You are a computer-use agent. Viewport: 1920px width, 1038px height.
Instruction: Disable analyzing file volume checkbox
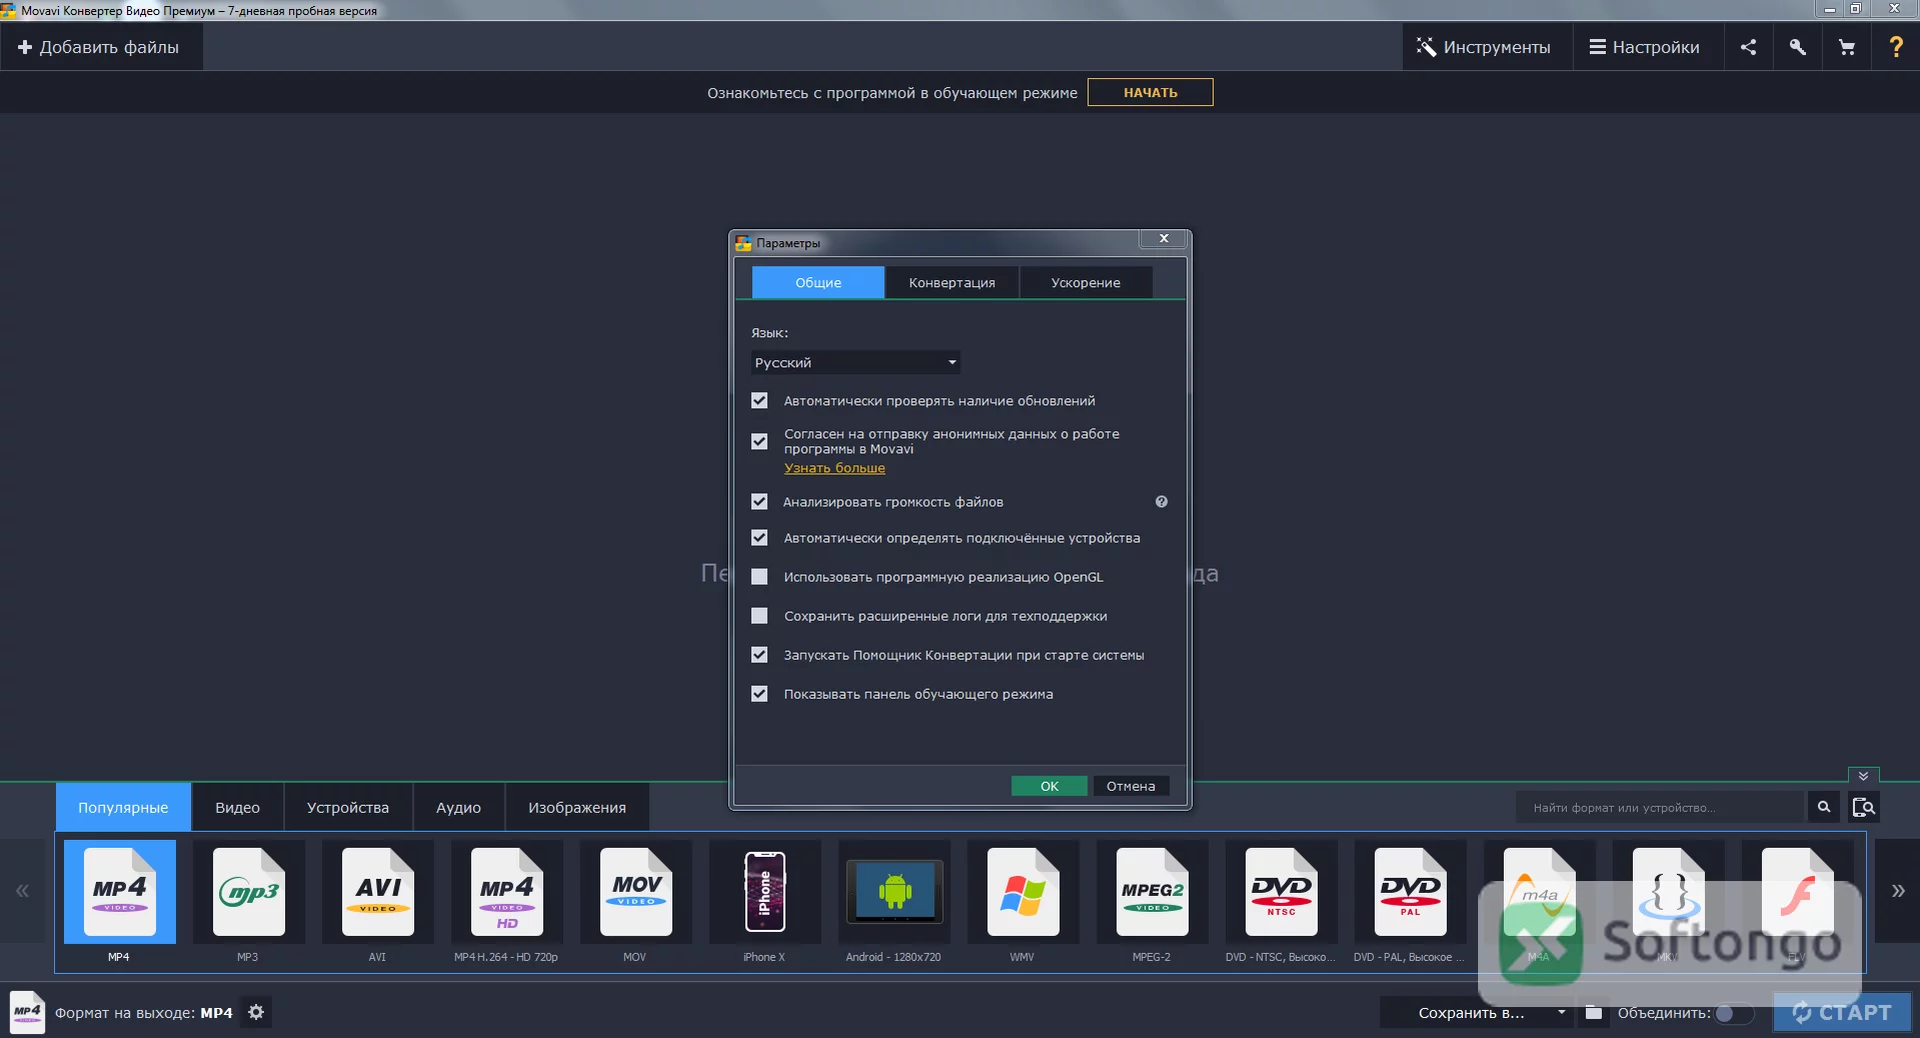point(760,502)
